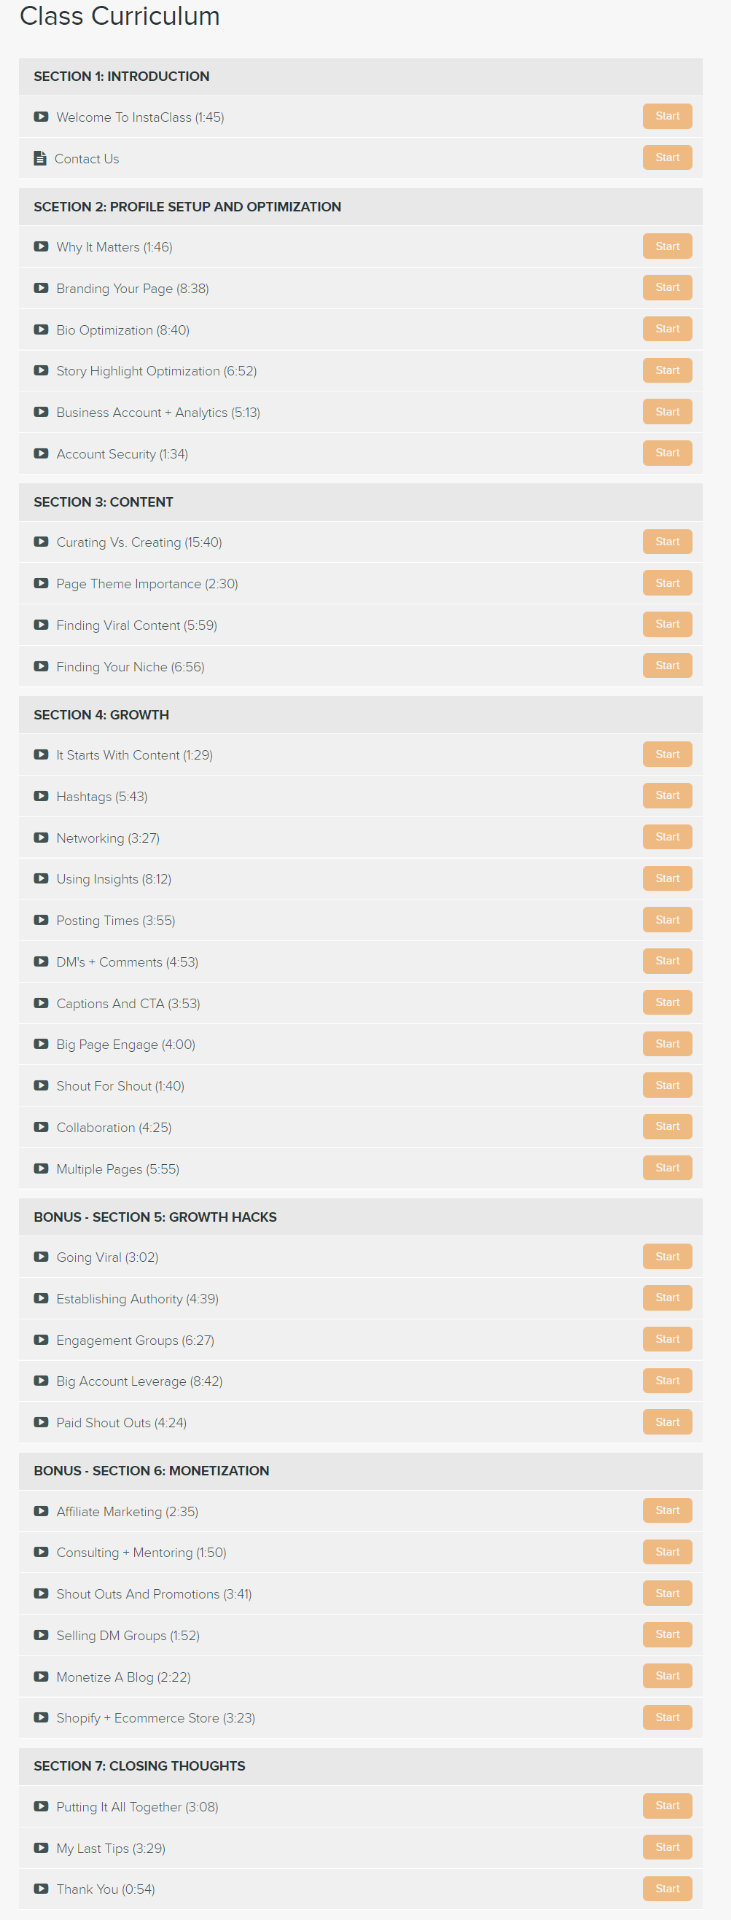The image size is (731, 1920).
Task: Start the Posting Times lesson
Action: pyautogui.click(x=667, y=920)
